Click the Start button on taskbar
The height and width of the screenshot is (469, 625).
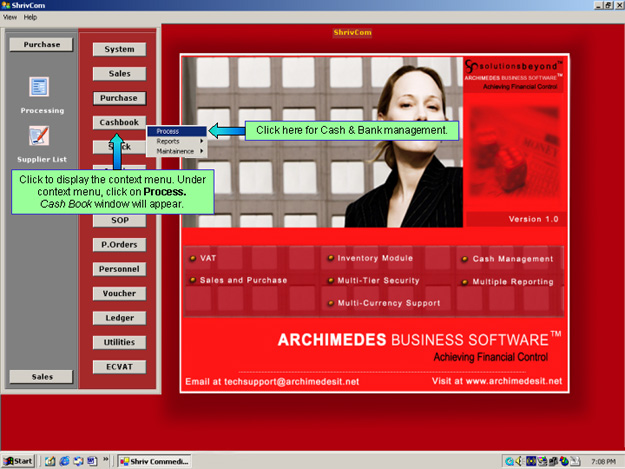point(19,461)
